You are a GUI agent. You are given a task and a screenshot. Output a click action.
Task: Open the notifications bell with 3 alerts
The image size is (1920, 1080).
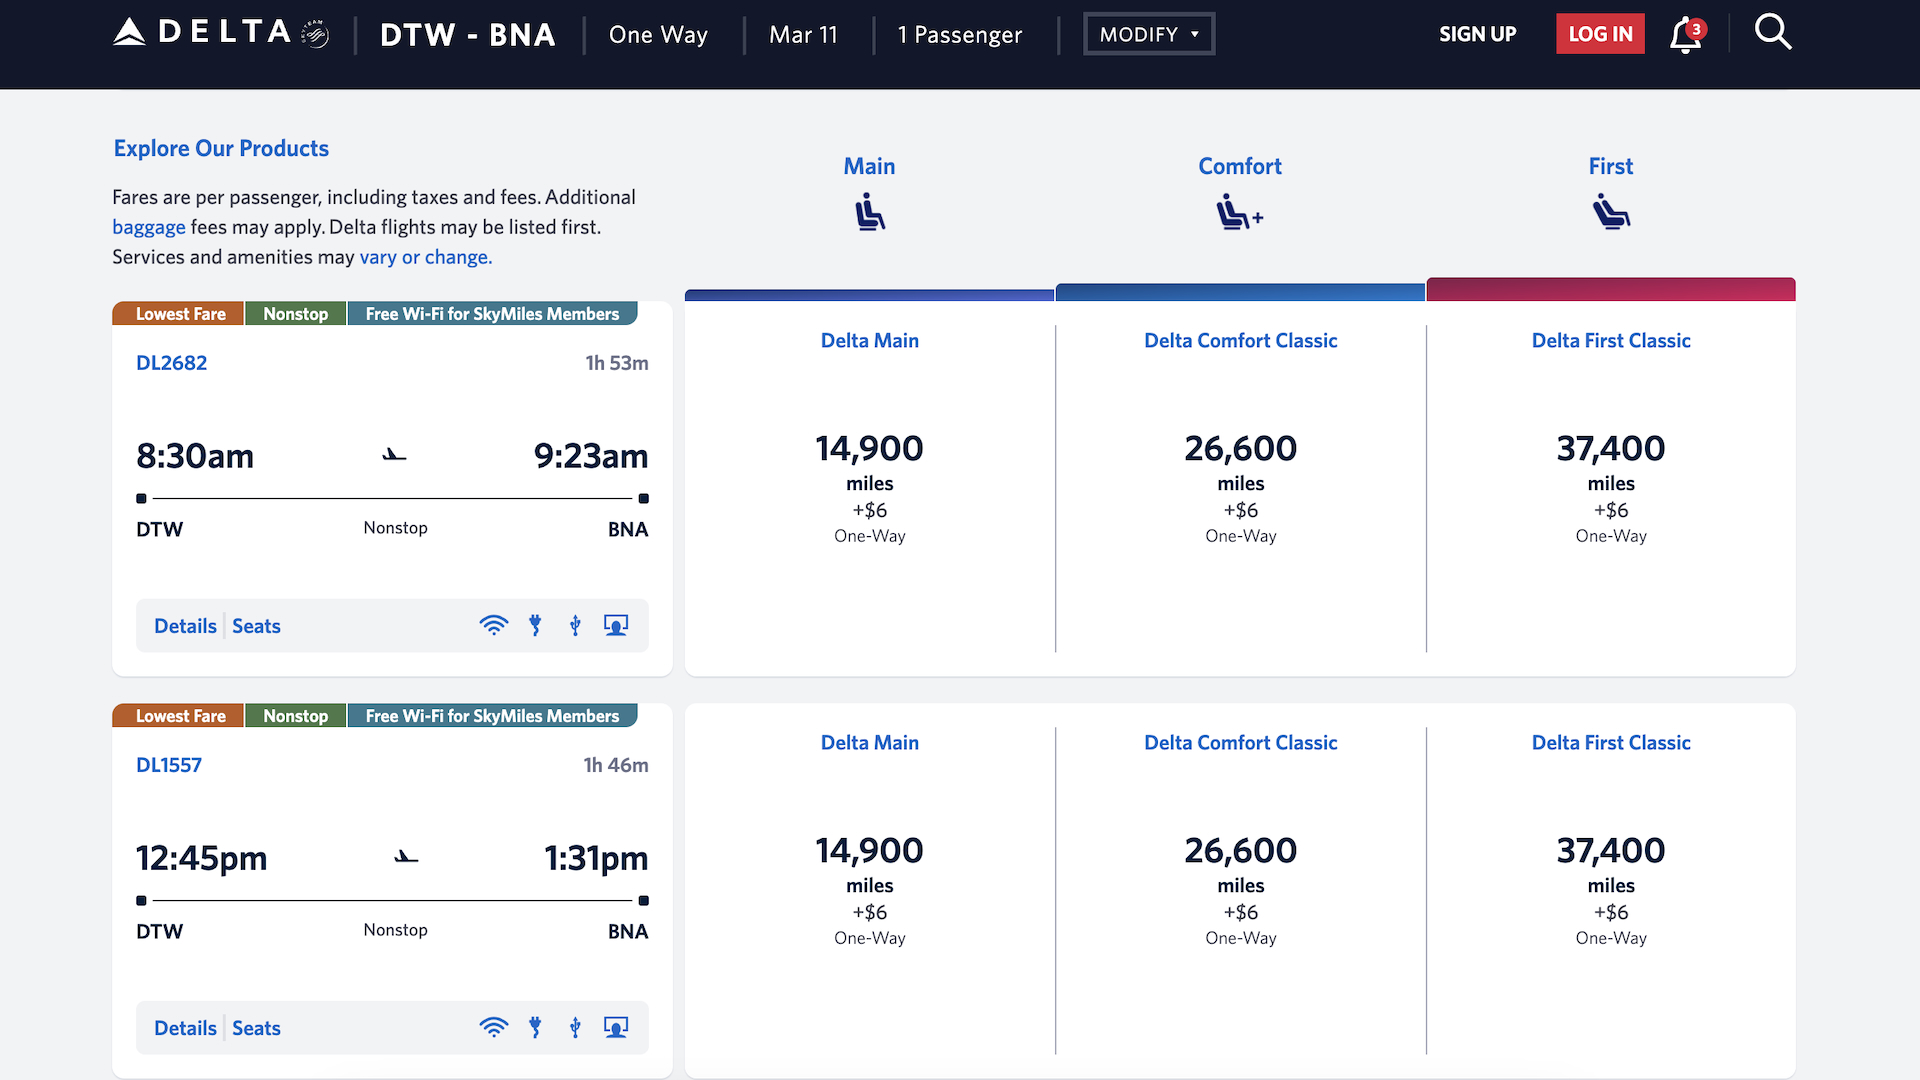1687,34
